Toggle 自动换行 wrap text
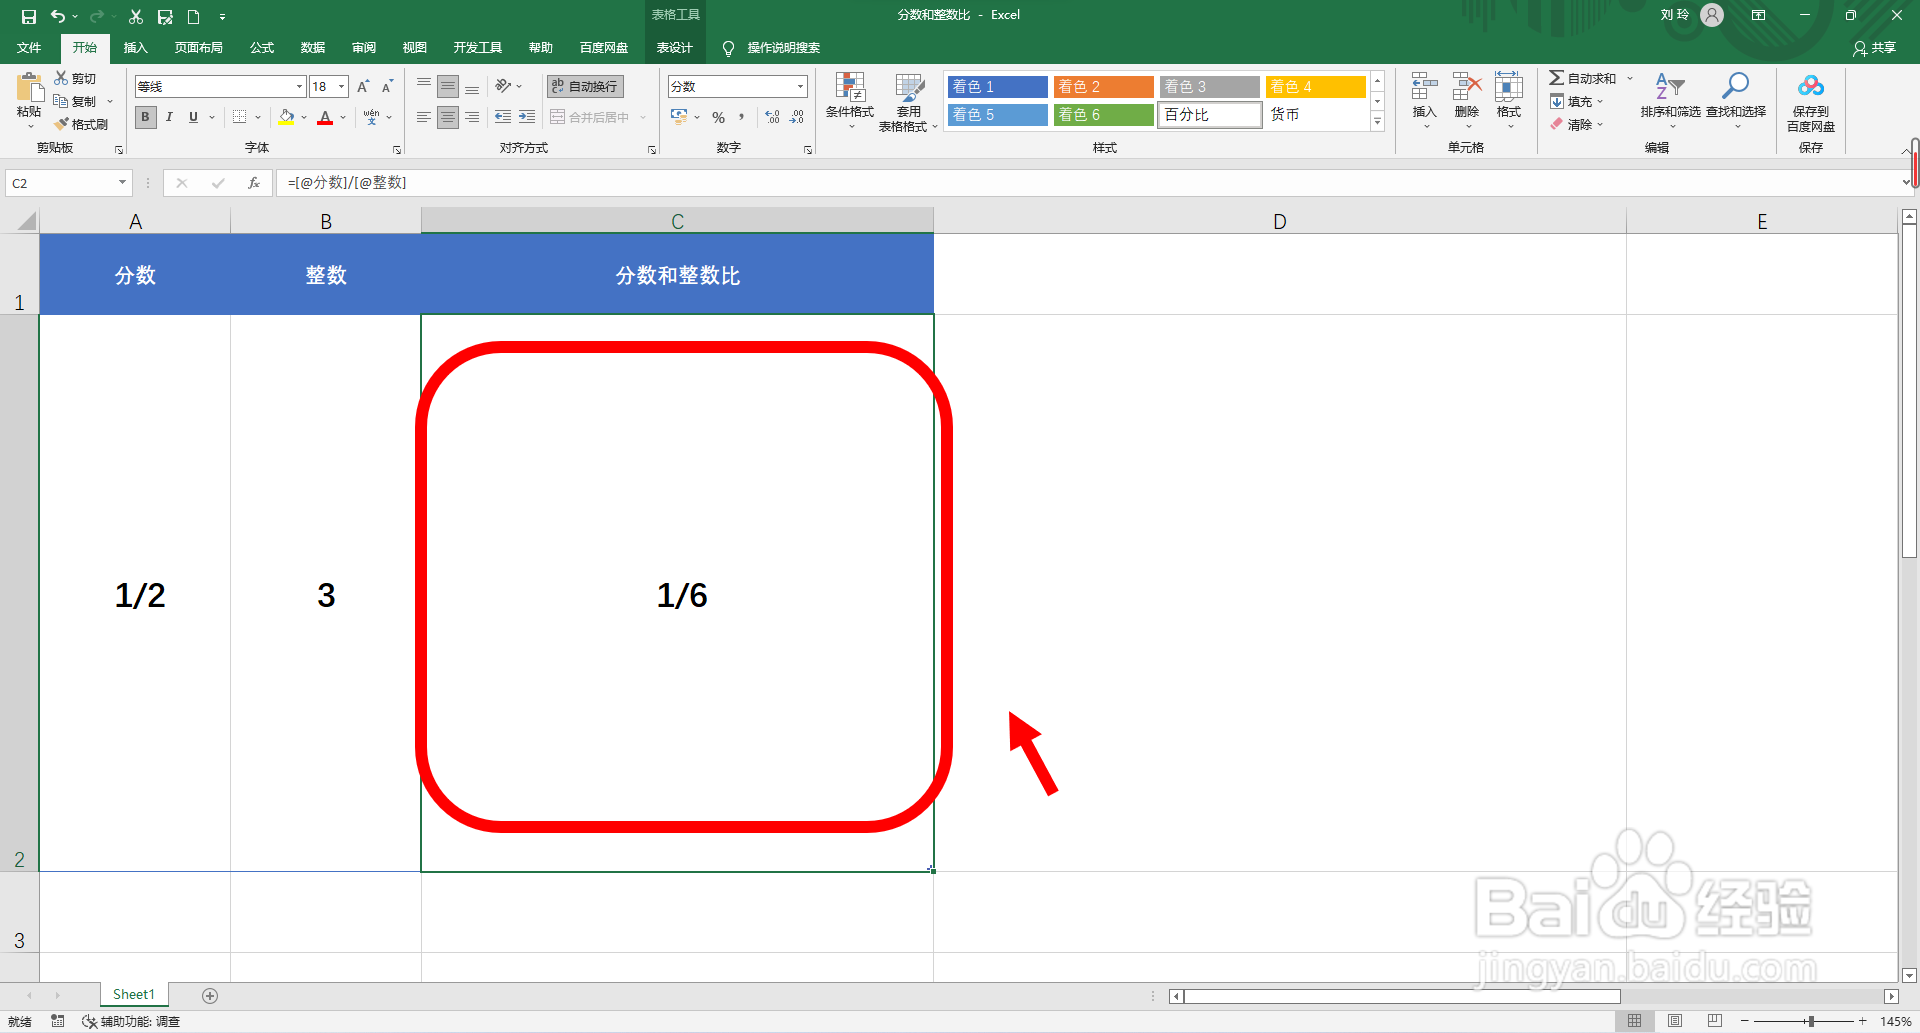The height and width of the screenshot is (1033, 1920). point(585,87)
